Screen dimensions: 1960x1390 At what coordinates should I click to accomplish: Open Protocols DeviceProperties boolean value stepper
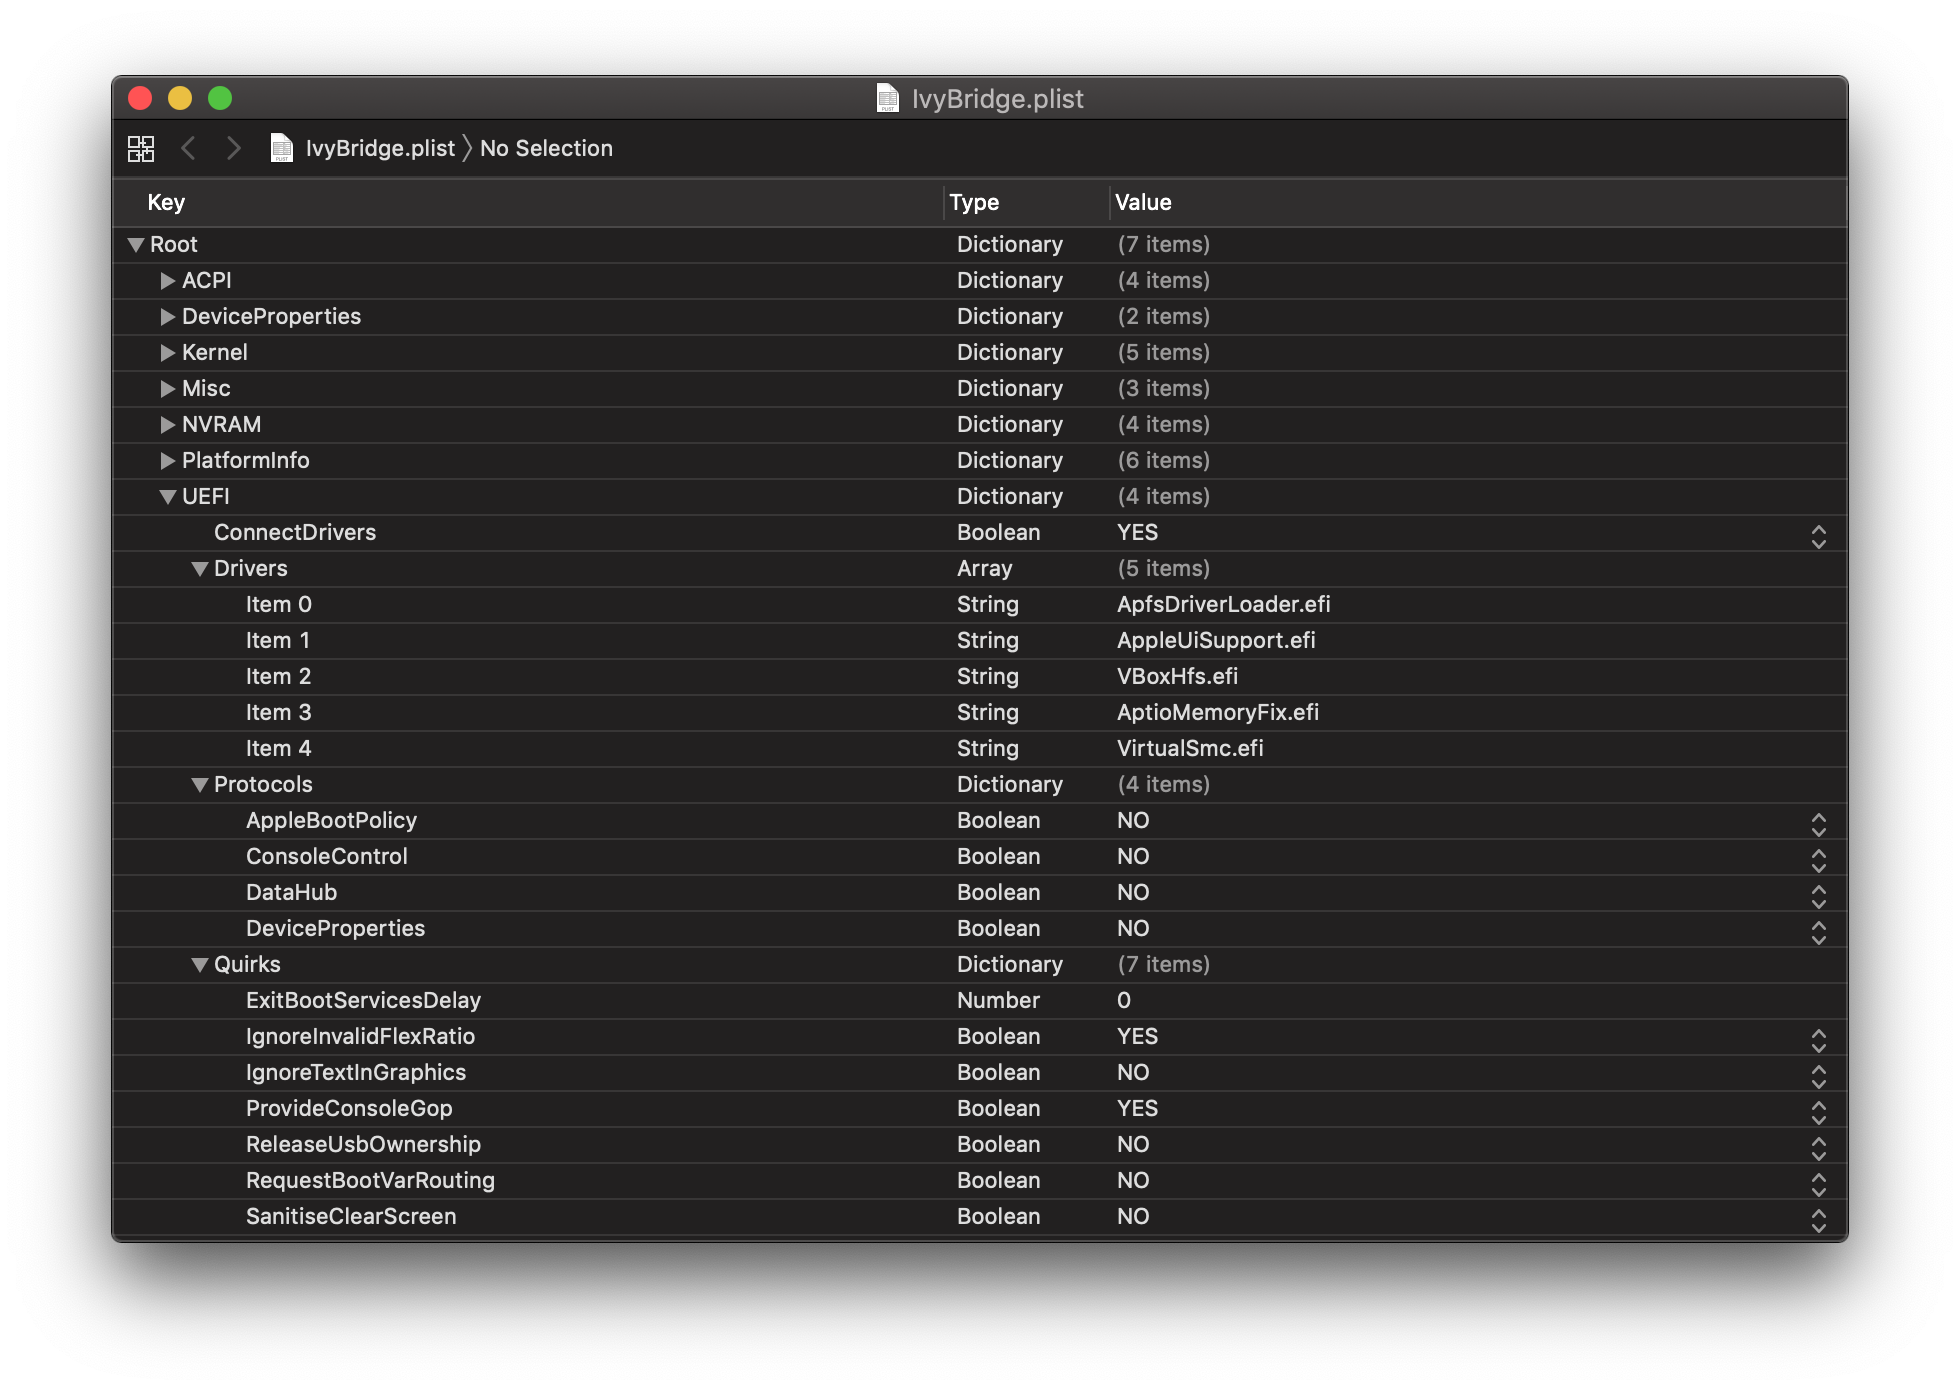(x=1819, y=933)
